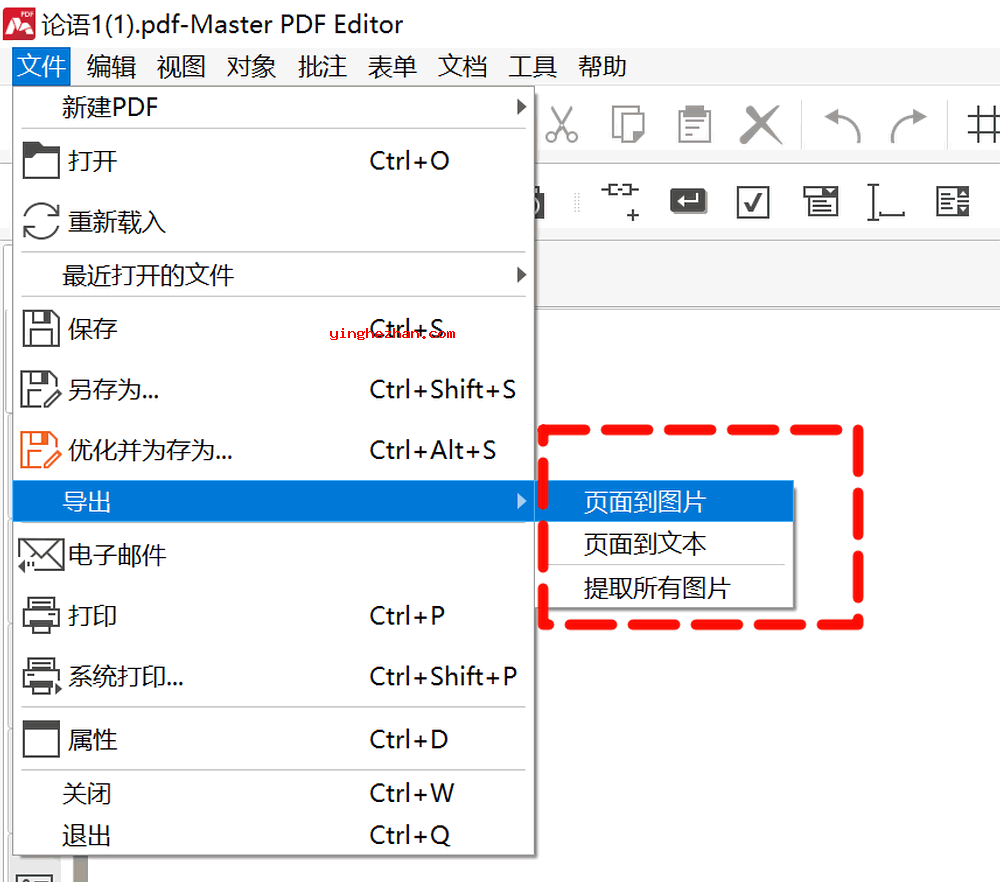Choose 页面到文本 export option
The image size is (1000, 882).
click(665, 543)
